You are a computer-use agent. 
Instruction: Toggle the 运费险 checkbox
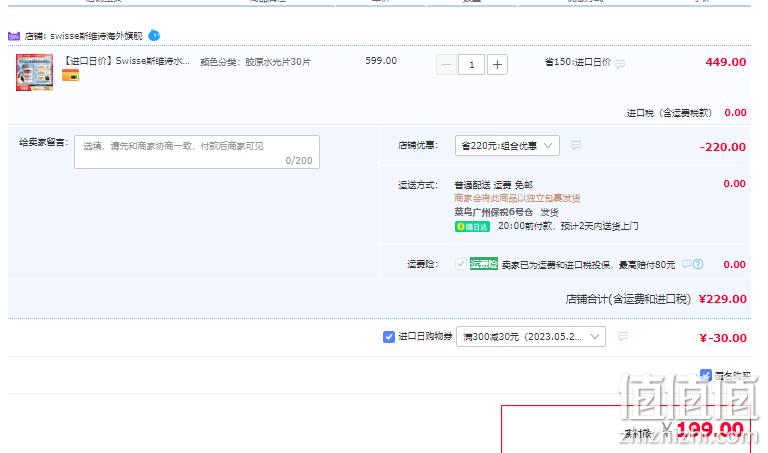click(460, 264)
